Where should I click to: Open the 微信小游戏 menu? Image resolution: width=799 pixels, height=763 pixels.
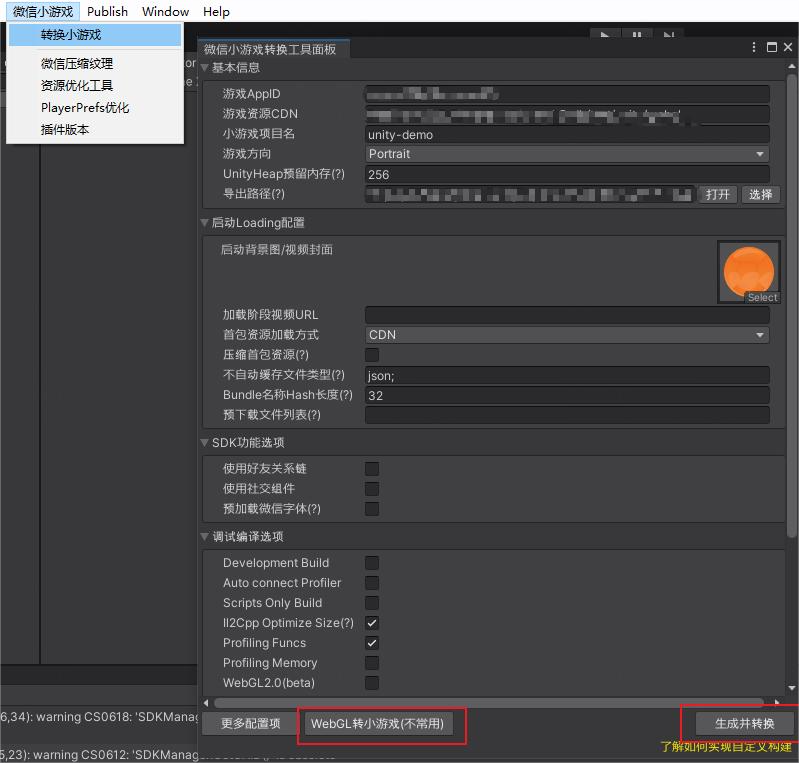click(43, 11)
